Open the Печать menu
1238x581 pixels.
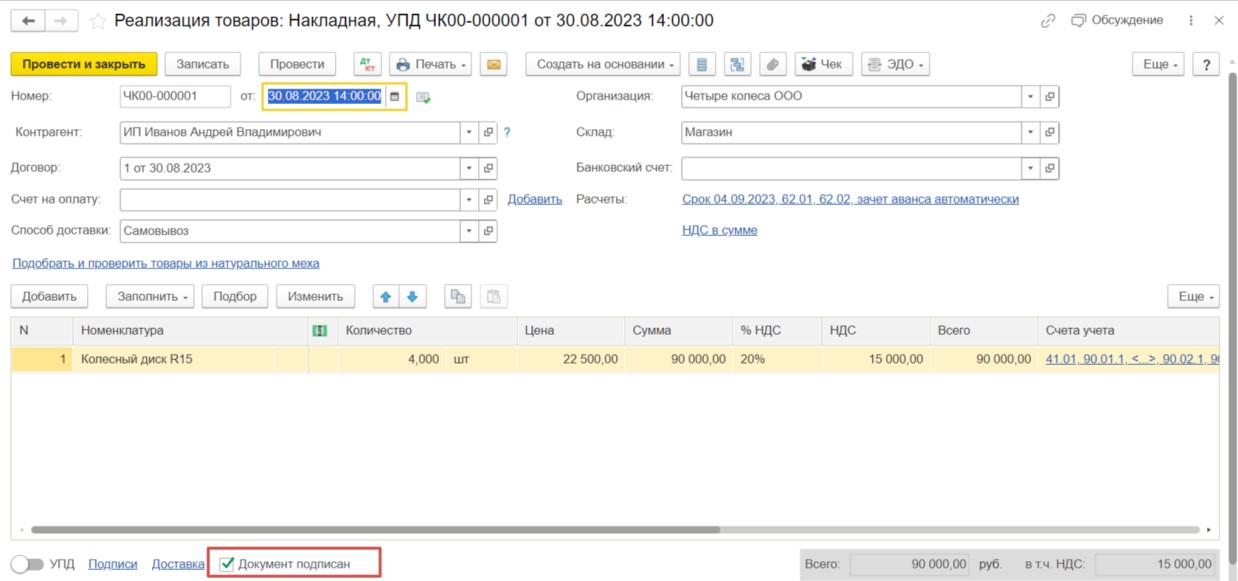[x=433, y=64]
